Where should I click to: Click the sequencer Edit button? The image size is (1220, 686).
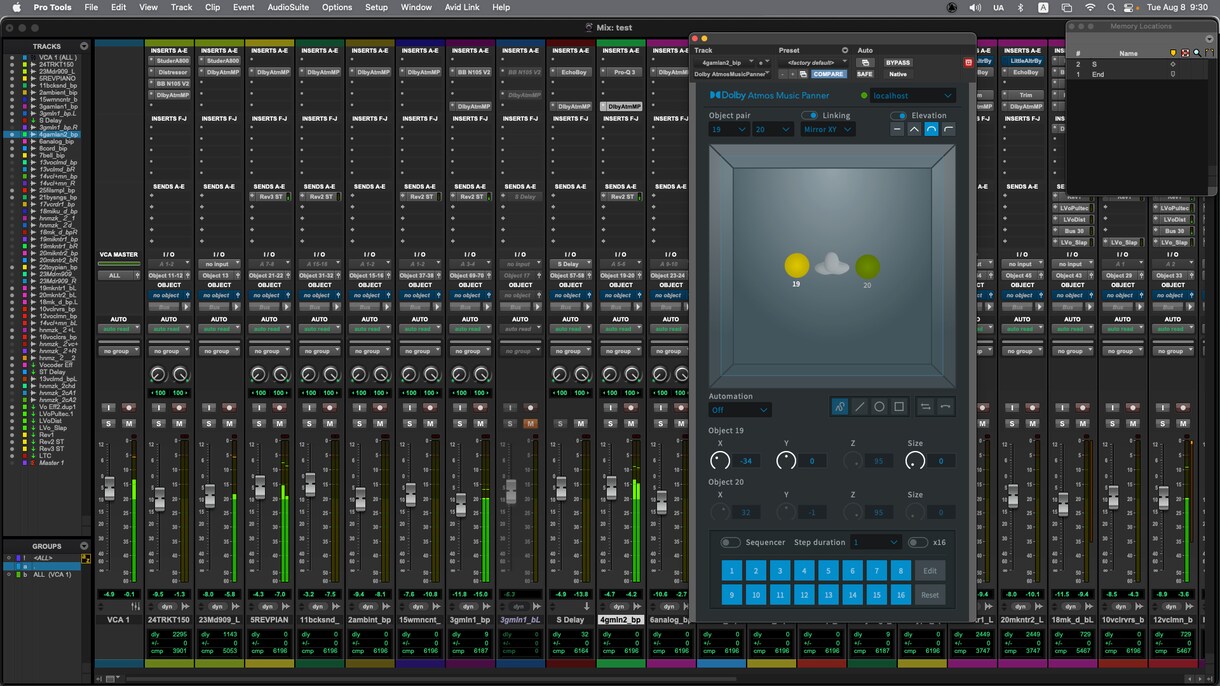930,571
